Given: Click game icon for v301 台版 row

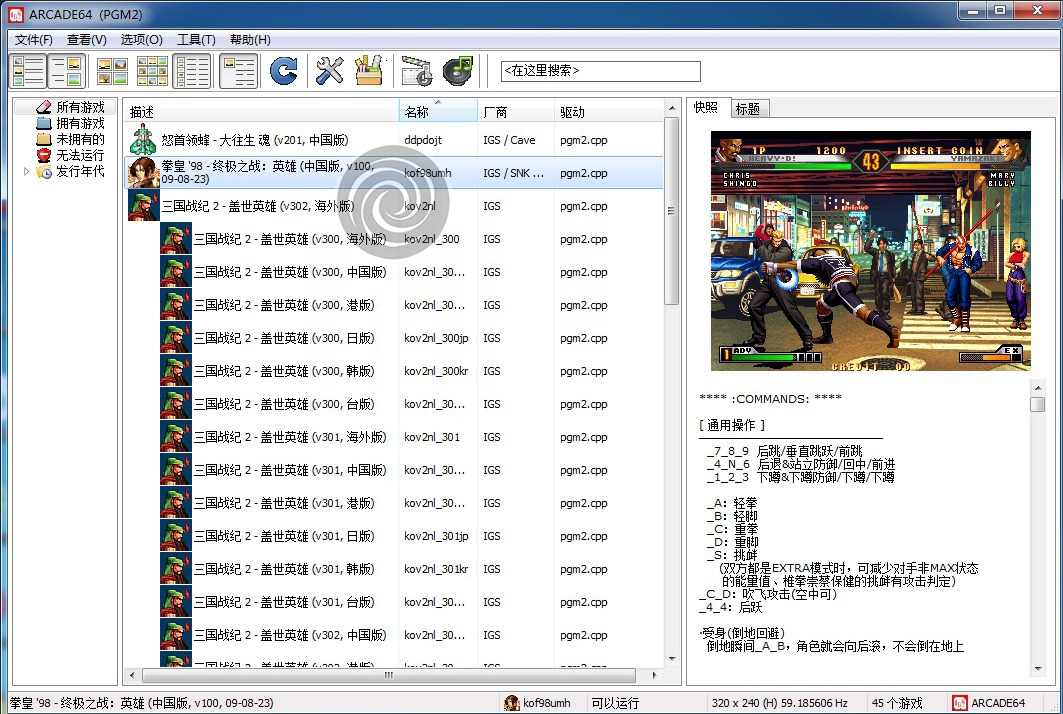Looking at the screenshot, I should point(176,602).
